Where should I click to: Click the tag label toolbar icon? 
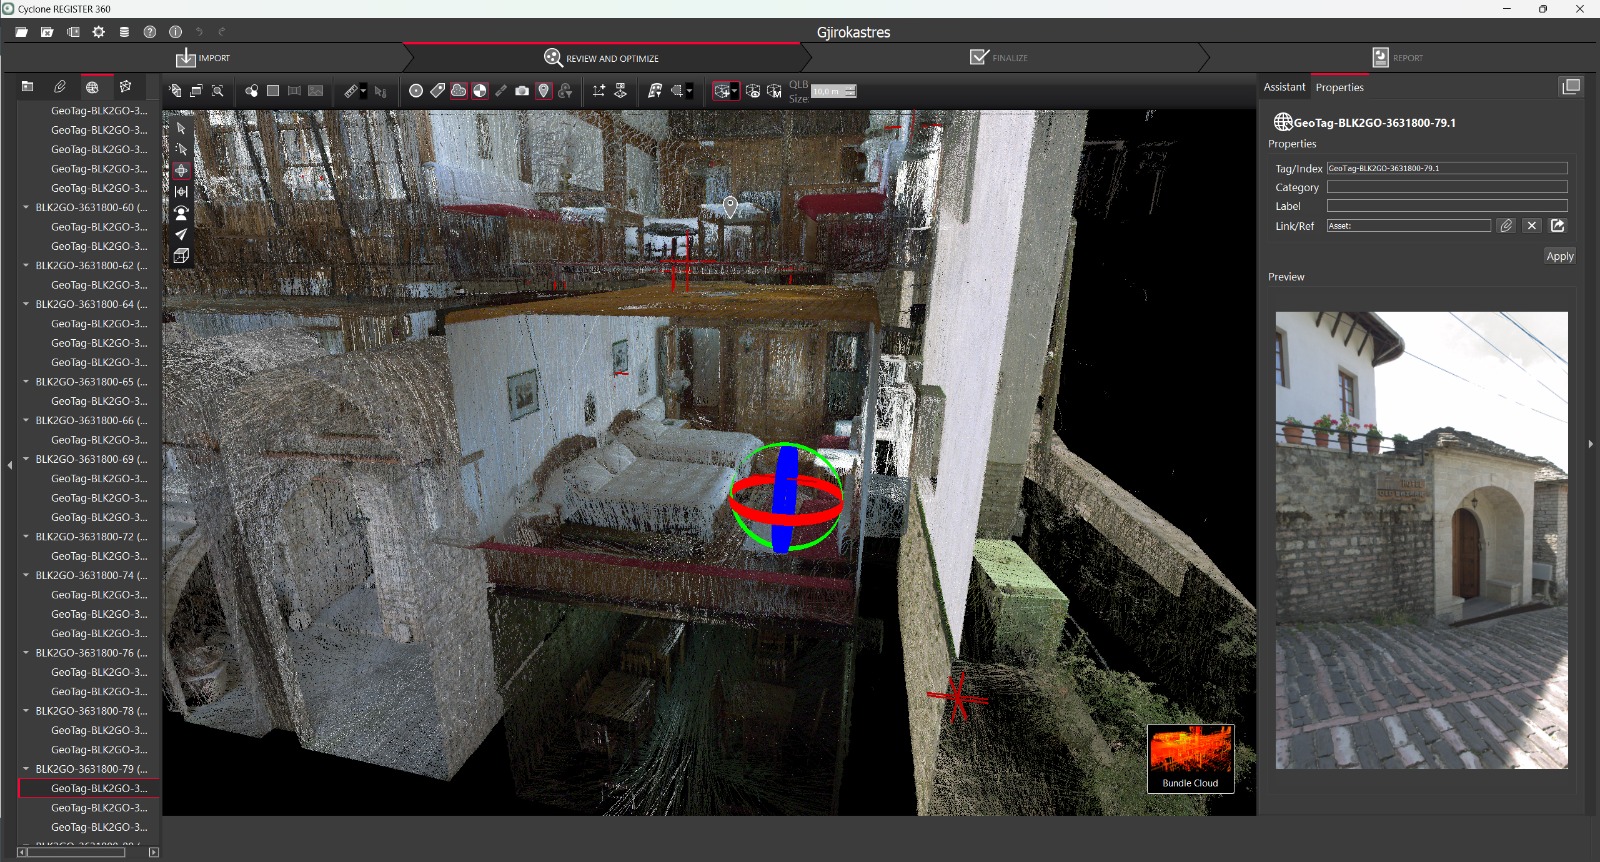(x=437, y=91)
